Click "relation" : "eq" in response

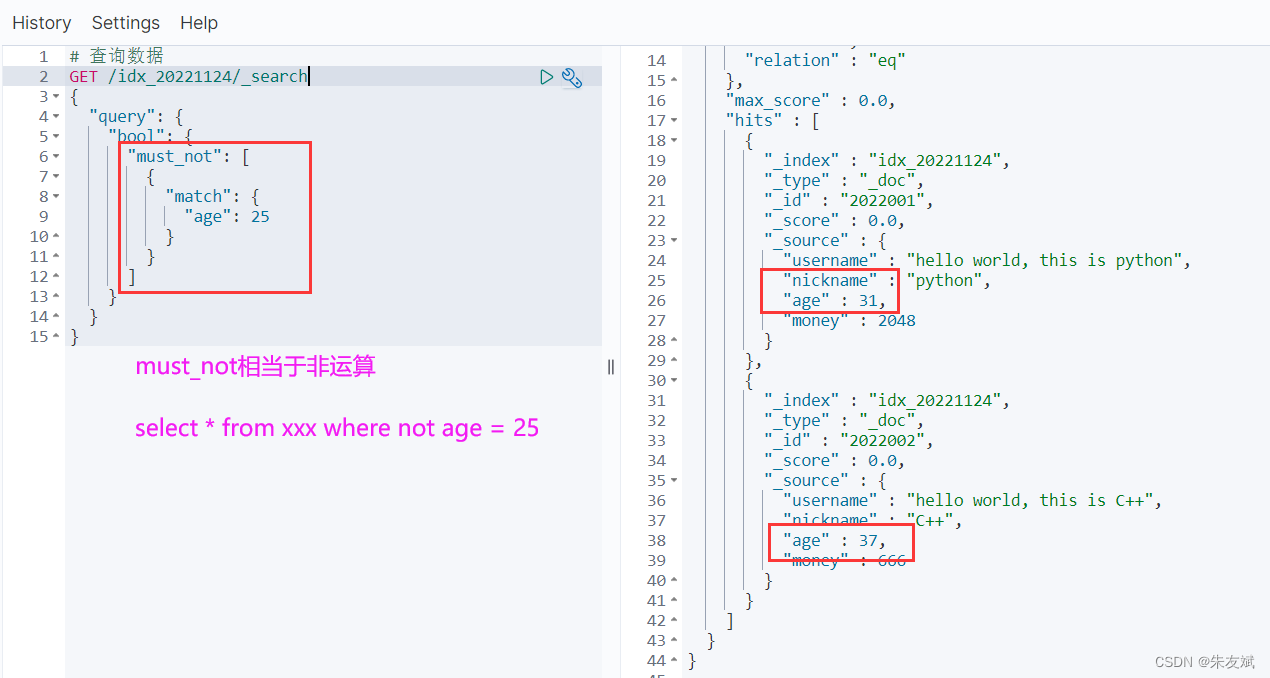[x=825, y=61]
